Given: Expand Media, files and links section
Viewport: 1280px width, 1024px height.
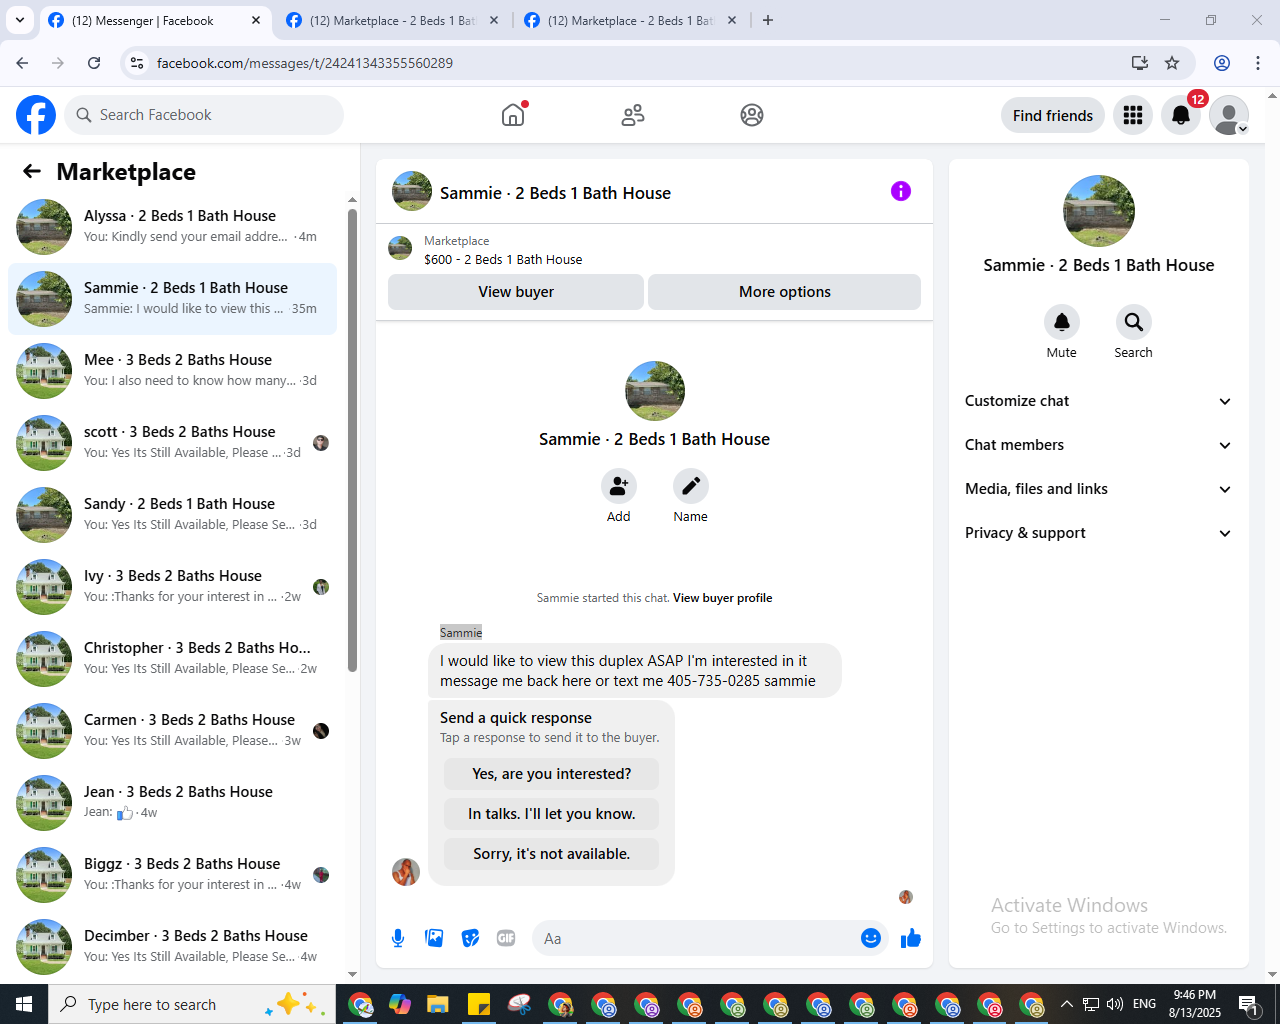Looking at the screenshot, I should [1098, 489].
